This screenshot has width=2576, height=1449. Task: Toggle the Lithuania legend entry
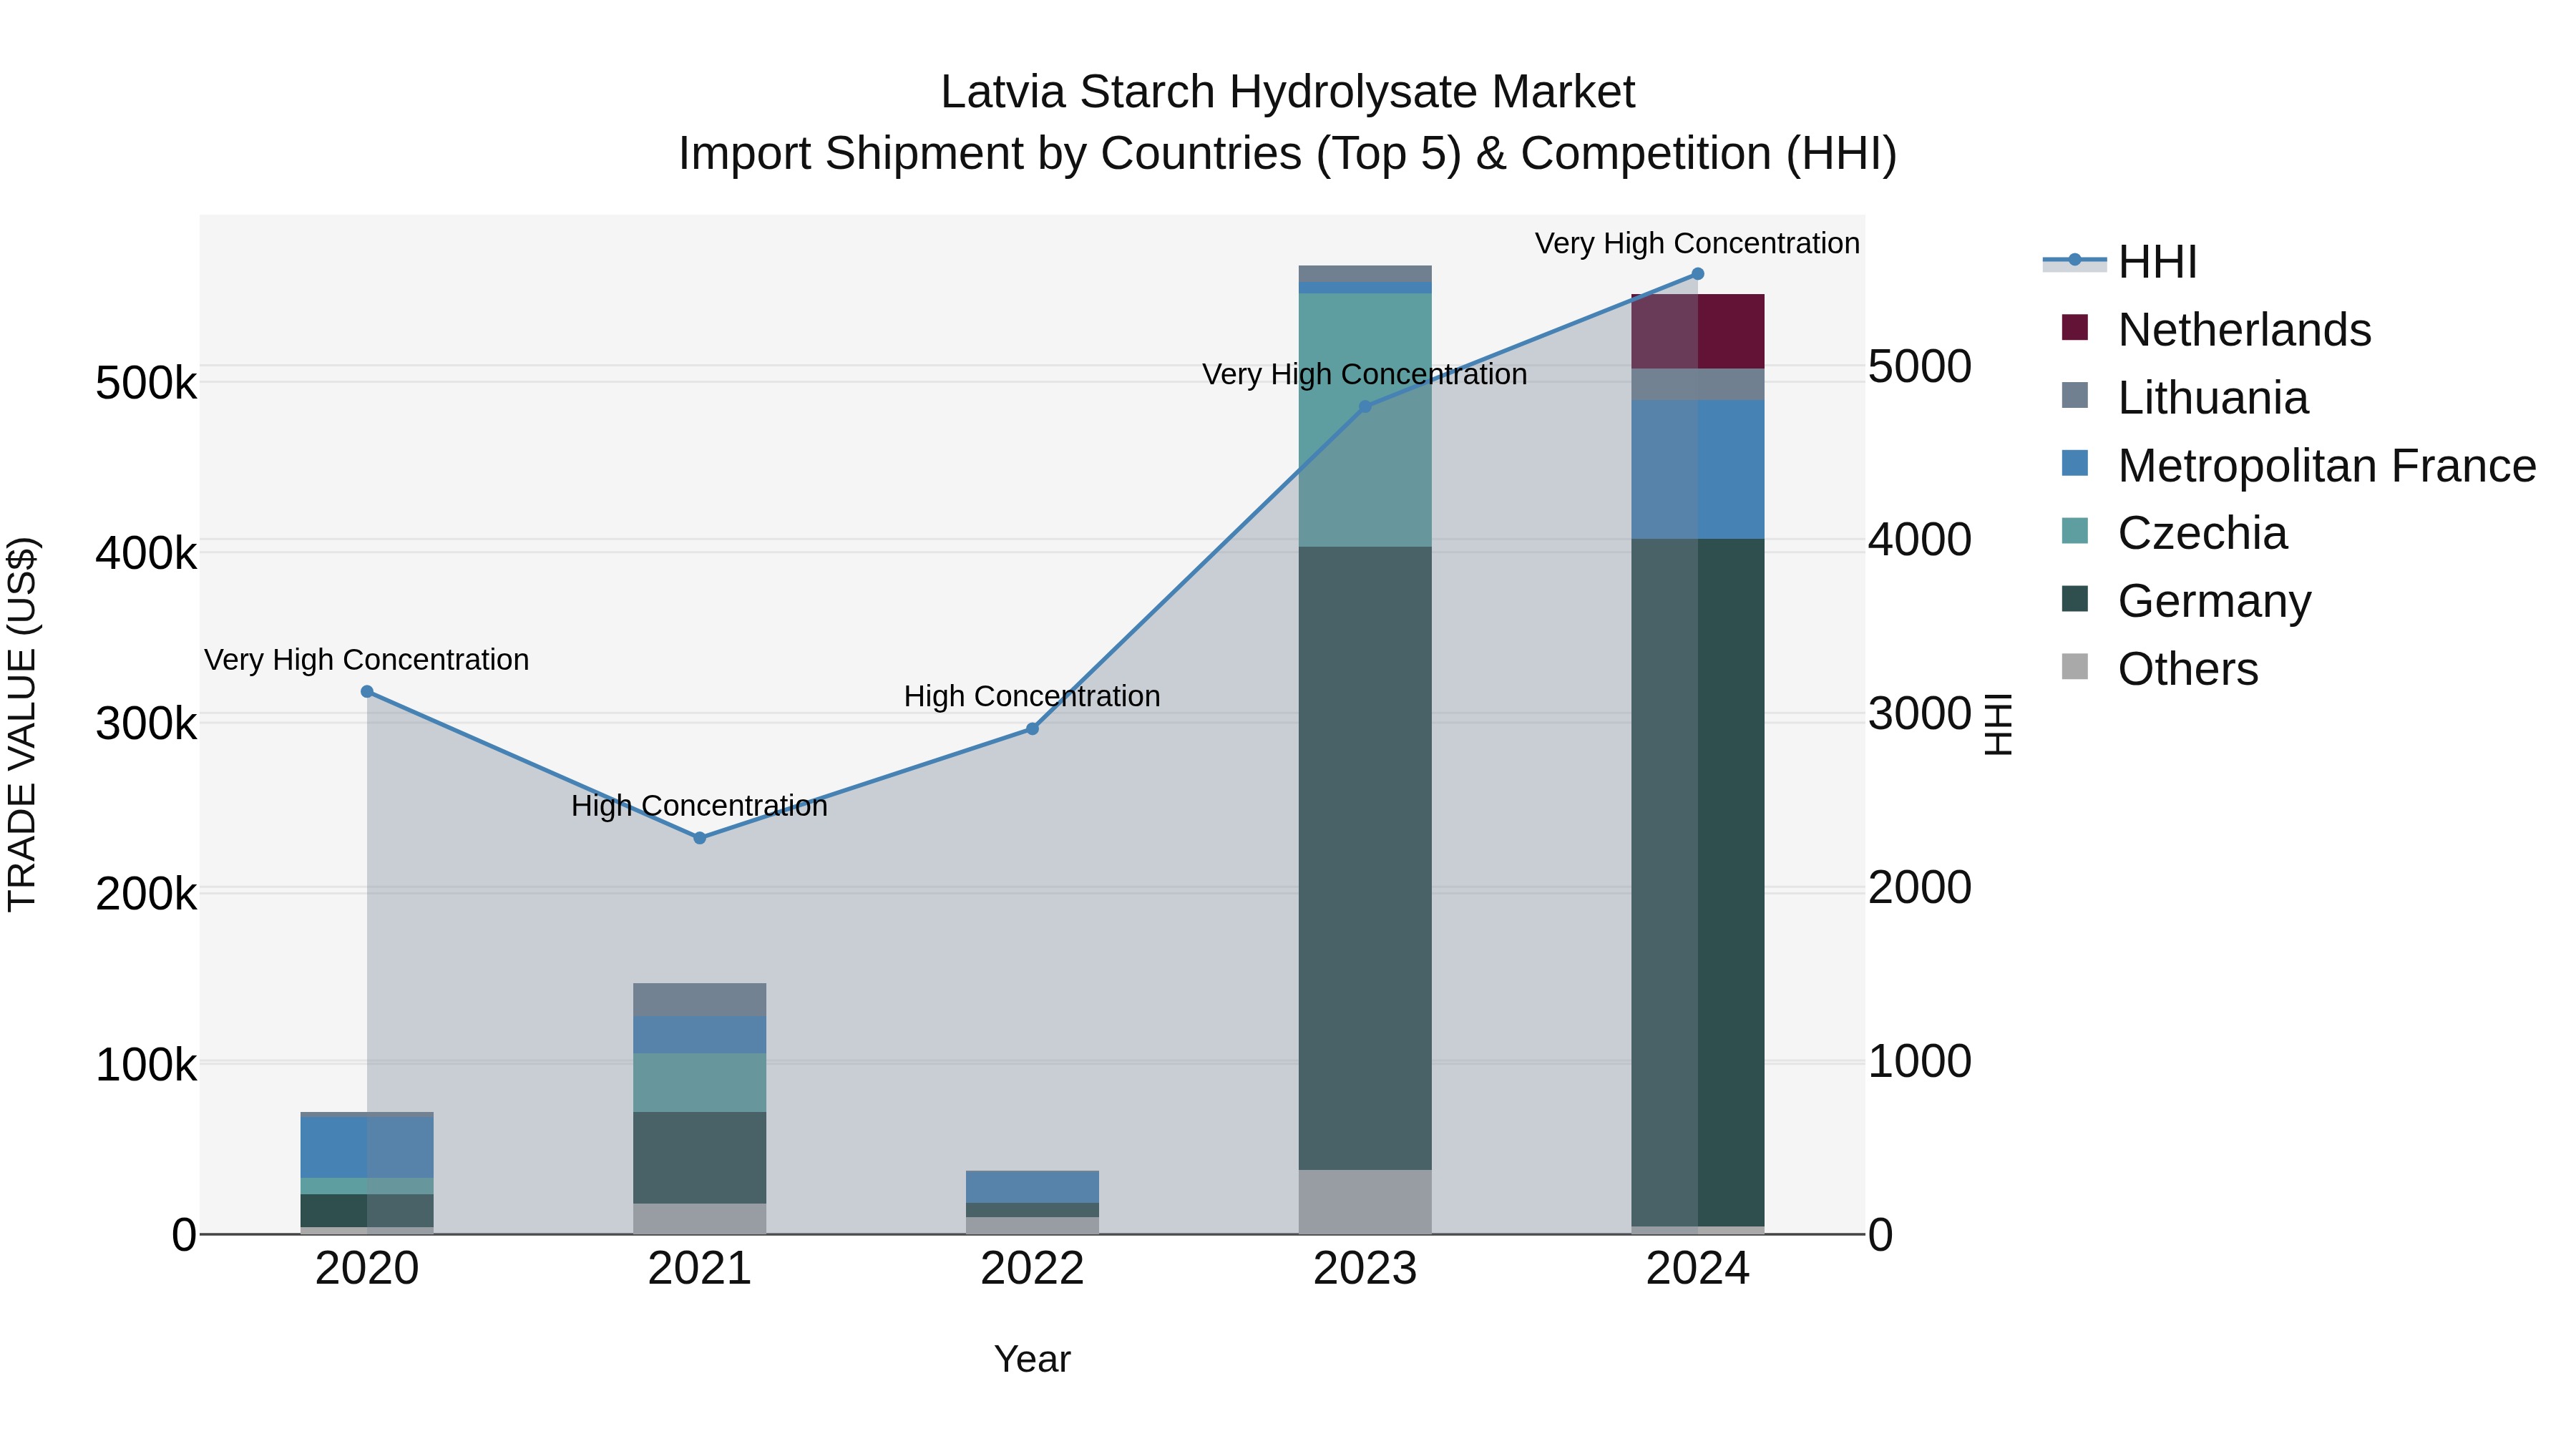(x=2185, y=398)
